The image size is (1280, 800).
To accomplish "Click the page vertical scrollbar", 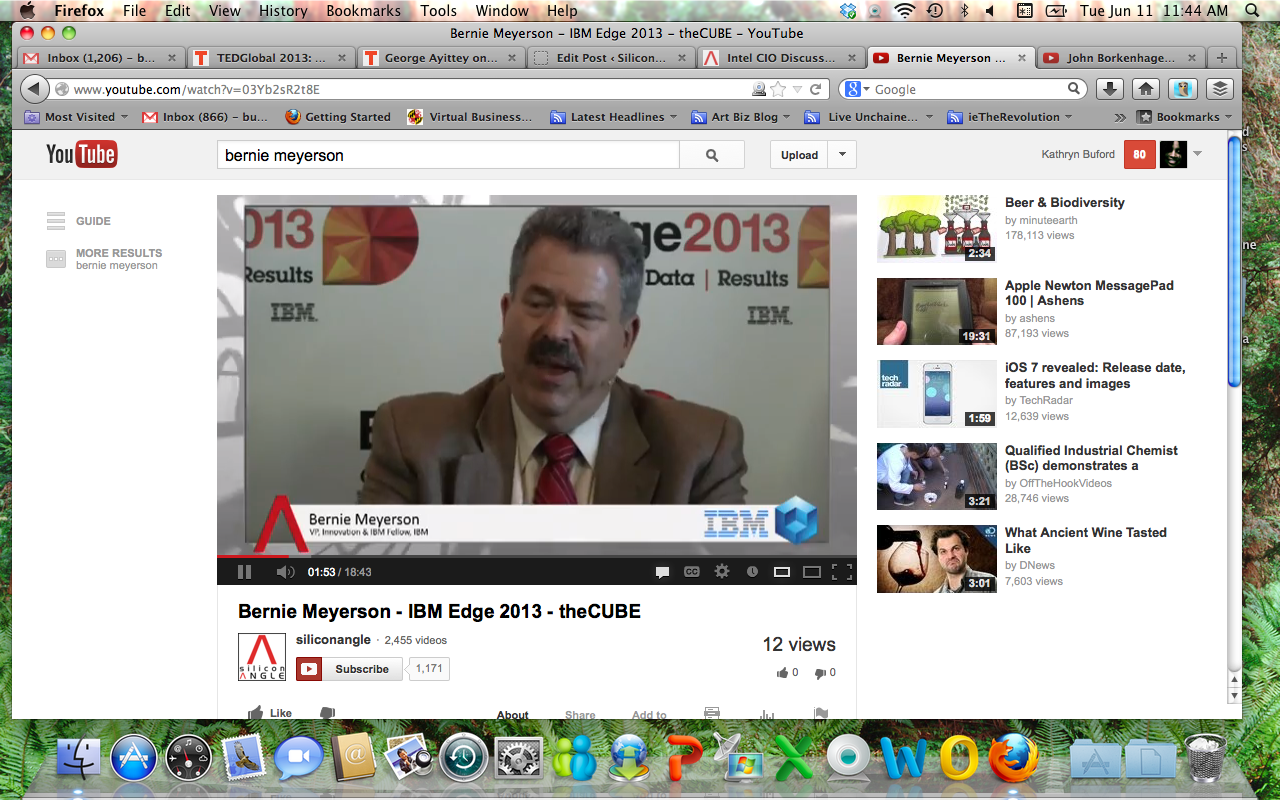I will [x=1233, y=261].
